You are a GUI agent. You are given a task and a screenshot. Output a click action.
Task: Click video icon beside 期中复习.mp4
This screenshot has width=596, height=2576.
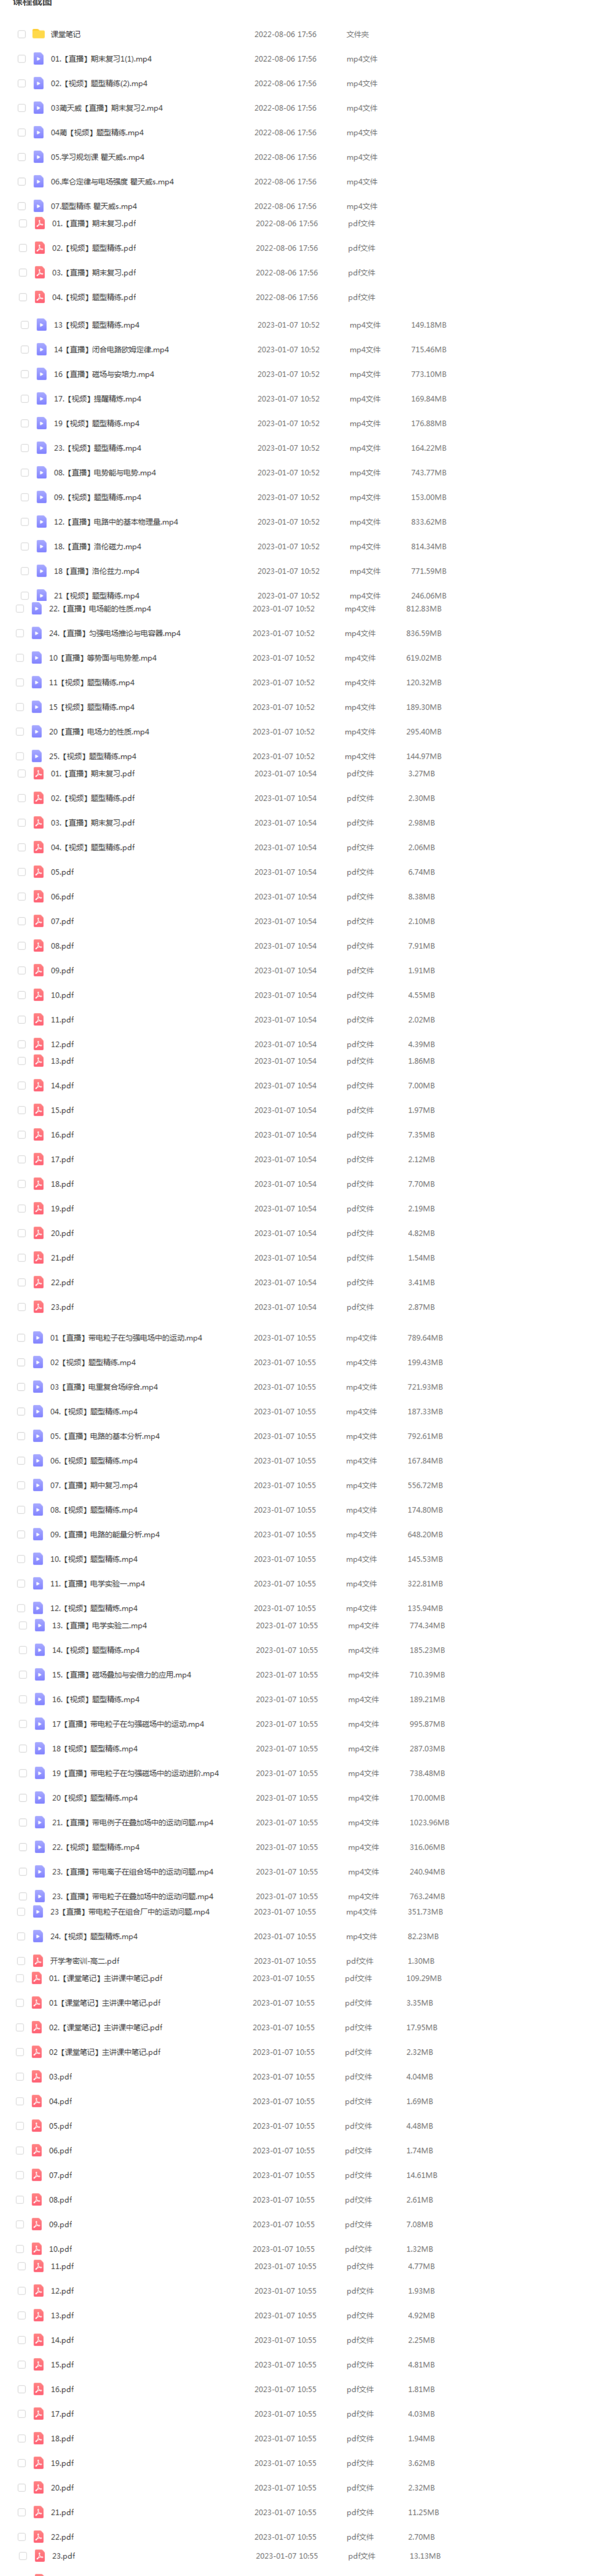(x=38, y=1486)
